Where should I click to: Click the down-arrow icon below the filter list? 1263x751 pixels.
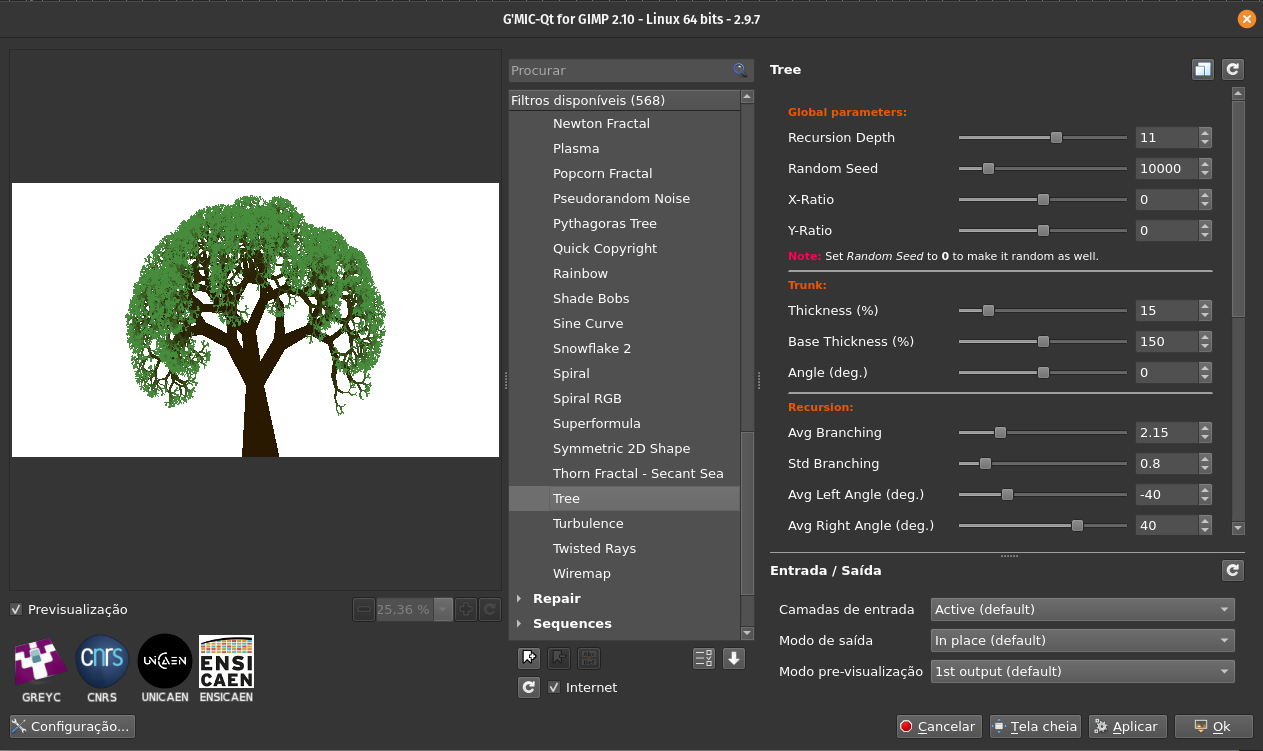click(734, 658)
